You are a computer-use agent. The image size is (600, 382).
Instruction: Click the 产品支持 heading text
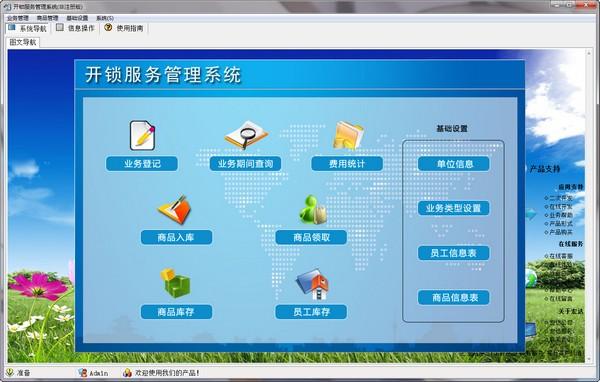pyautogui.click(x=545, y=168)
